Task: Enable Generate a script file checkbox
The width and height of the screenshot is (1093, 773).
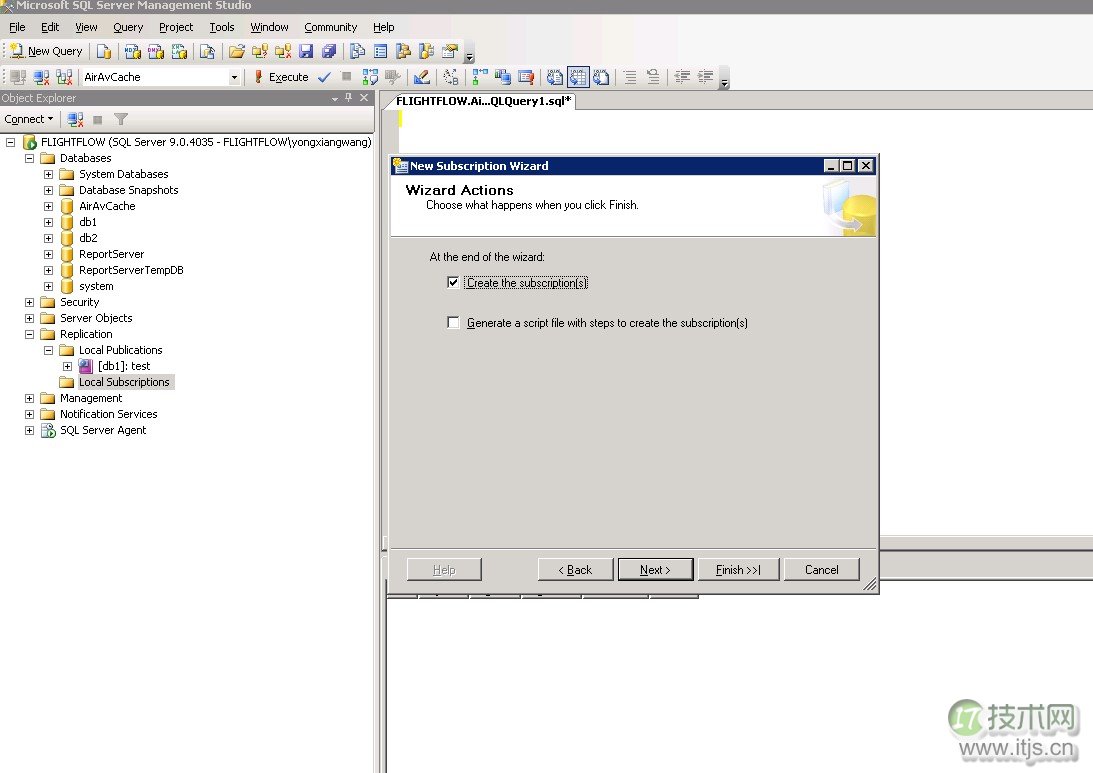Action: pyautogui.click(x=453, y=323)
